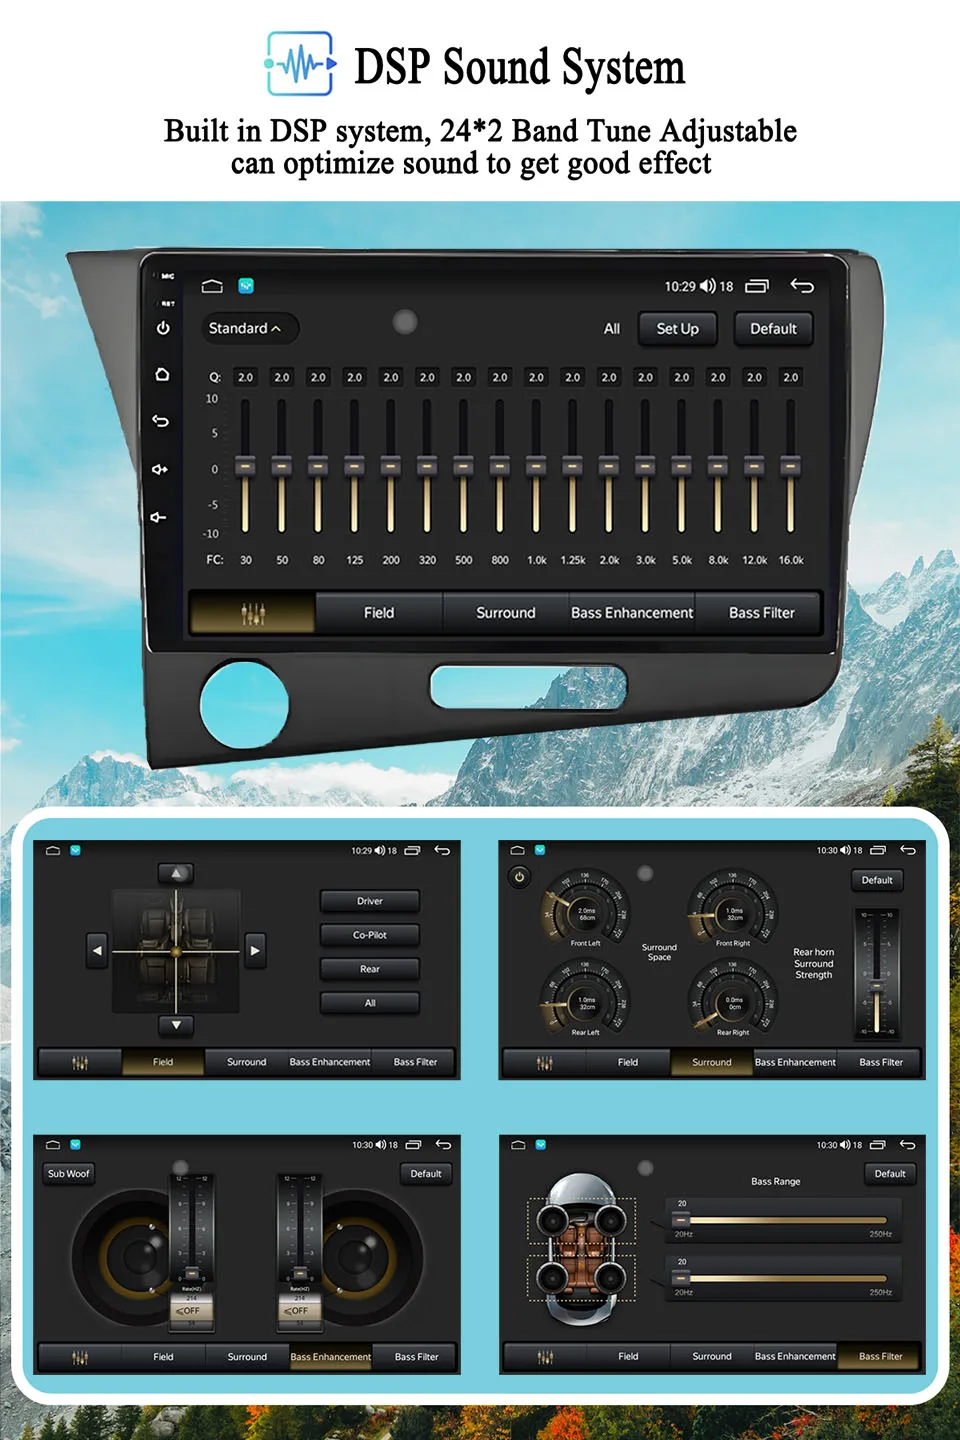
Task: Click the Rear horn Surround Strength slider
Action: pos(877,973)
